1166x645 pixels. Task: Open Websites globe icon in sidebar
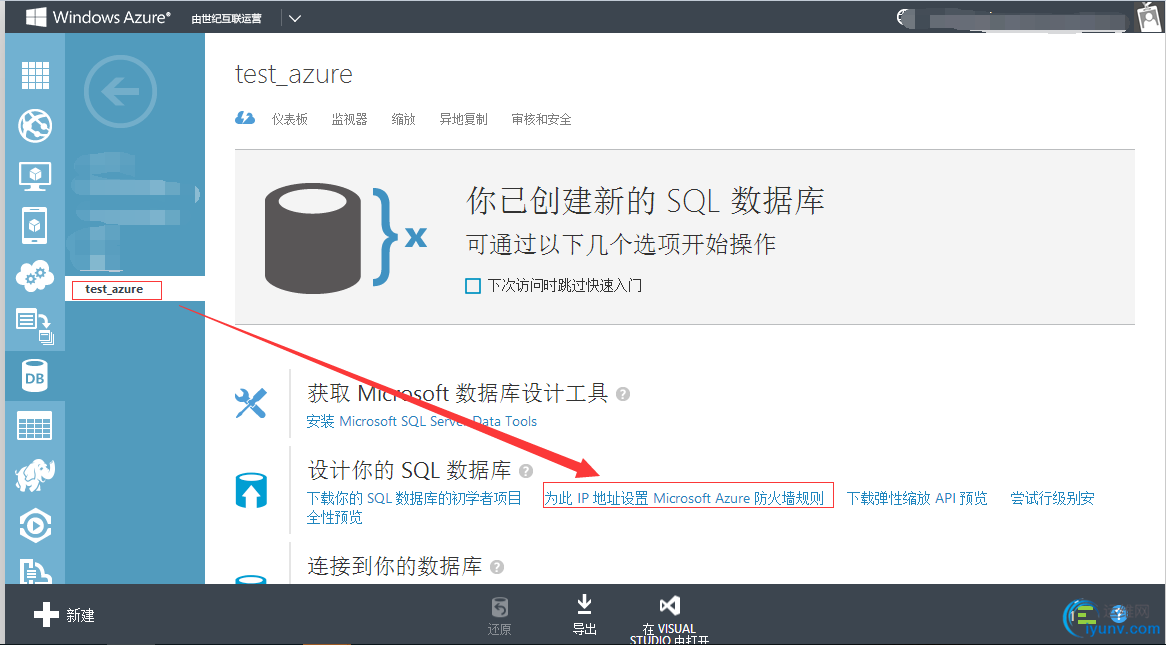[35, 126]
